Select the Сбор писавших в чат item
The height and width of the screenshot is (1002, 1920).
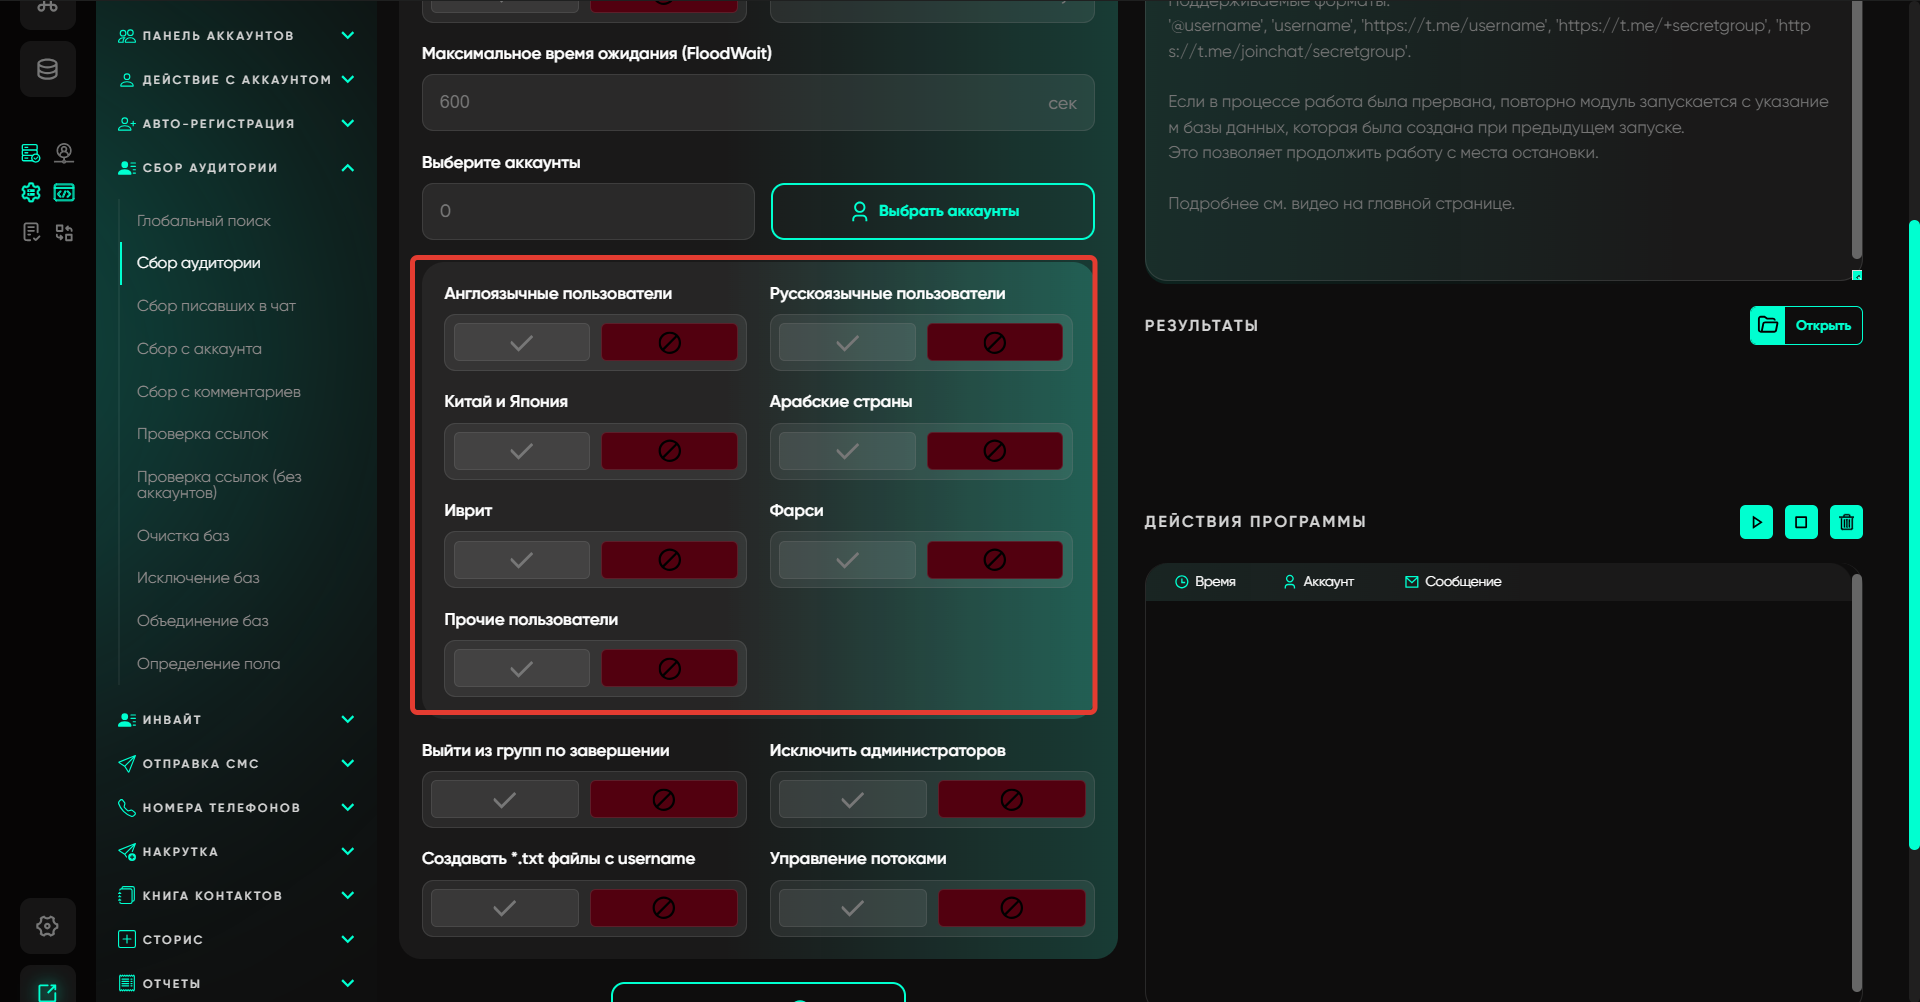(x=216, y=306)
